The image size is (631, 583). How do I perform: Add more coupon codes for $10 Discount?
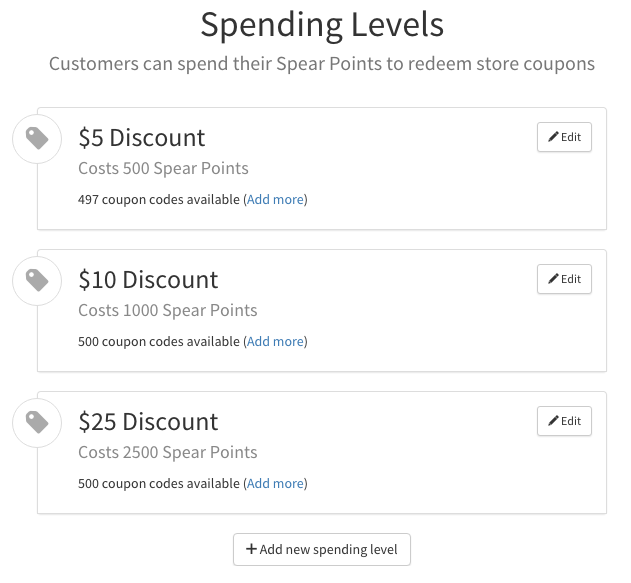[x=275, y=342]
